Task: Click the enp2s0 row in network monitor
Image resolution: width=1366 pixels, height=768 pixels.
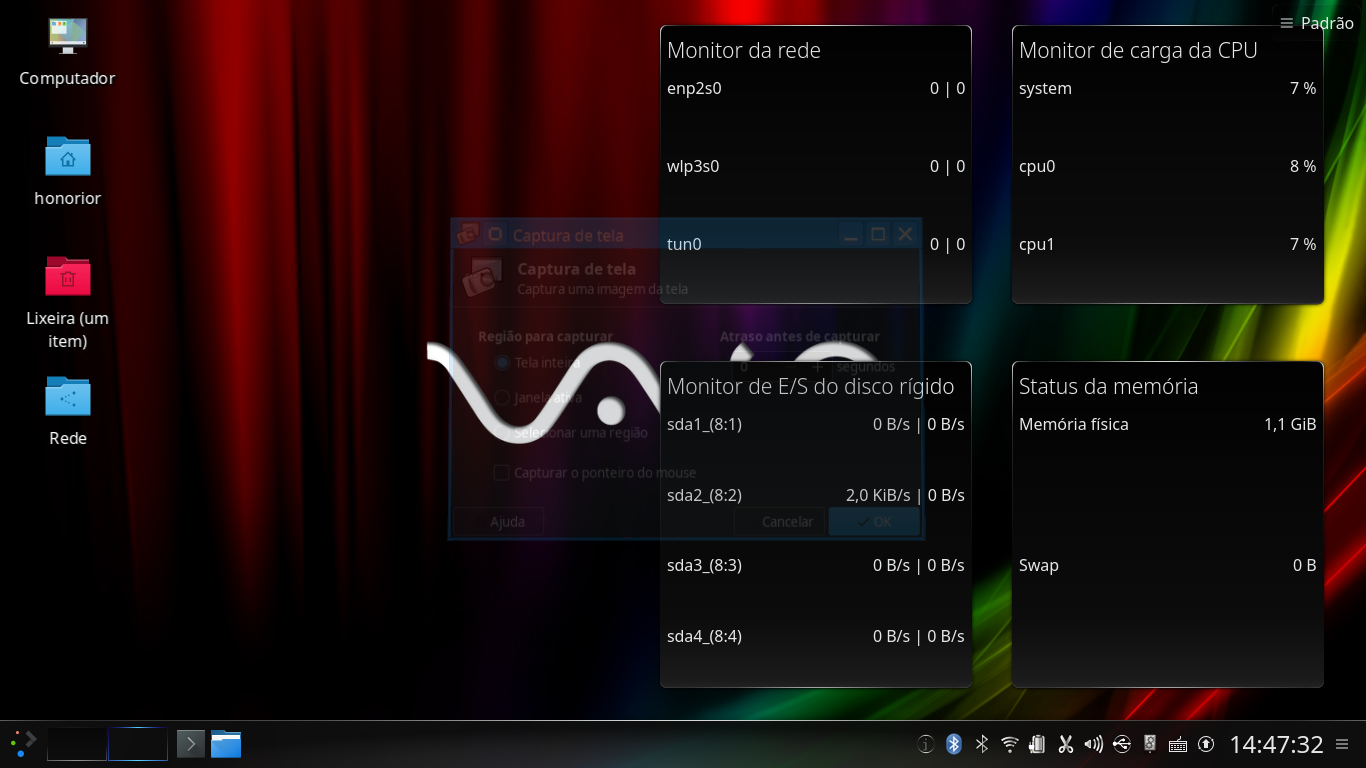Action: click(x=816, y=88)
